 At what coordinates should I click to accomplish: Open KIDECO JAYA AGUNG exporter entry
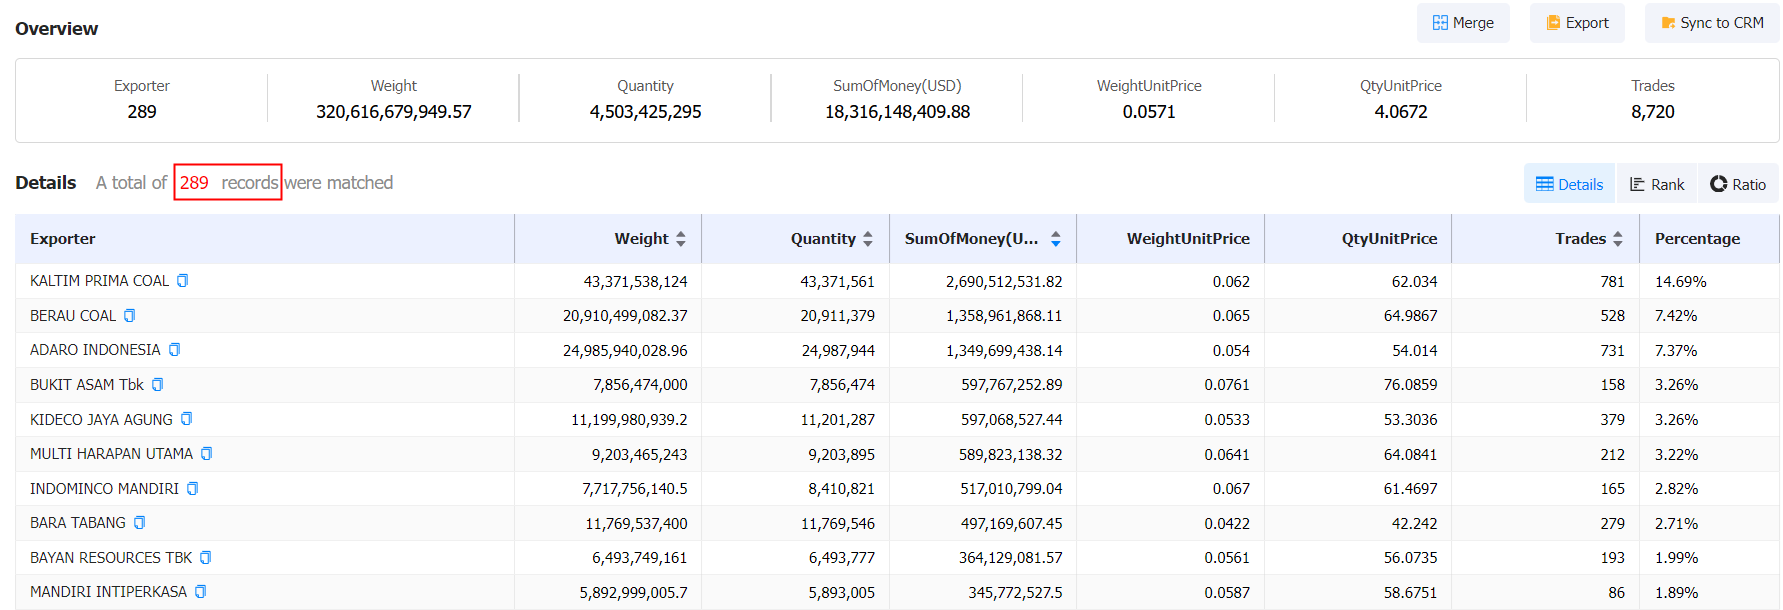coord(101,420)
